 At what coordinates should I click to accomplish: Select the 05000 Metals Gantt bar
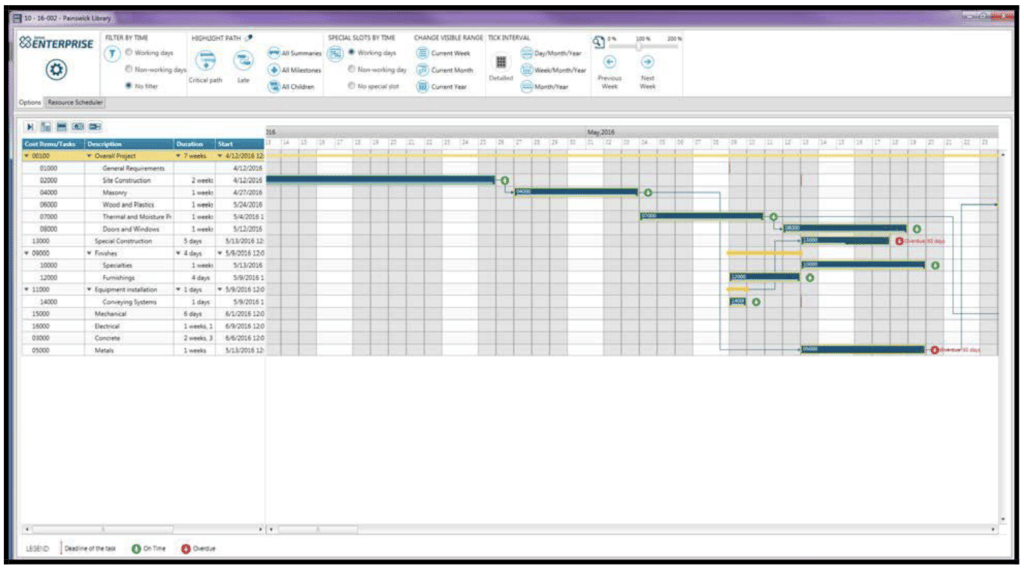coord(863,350)
